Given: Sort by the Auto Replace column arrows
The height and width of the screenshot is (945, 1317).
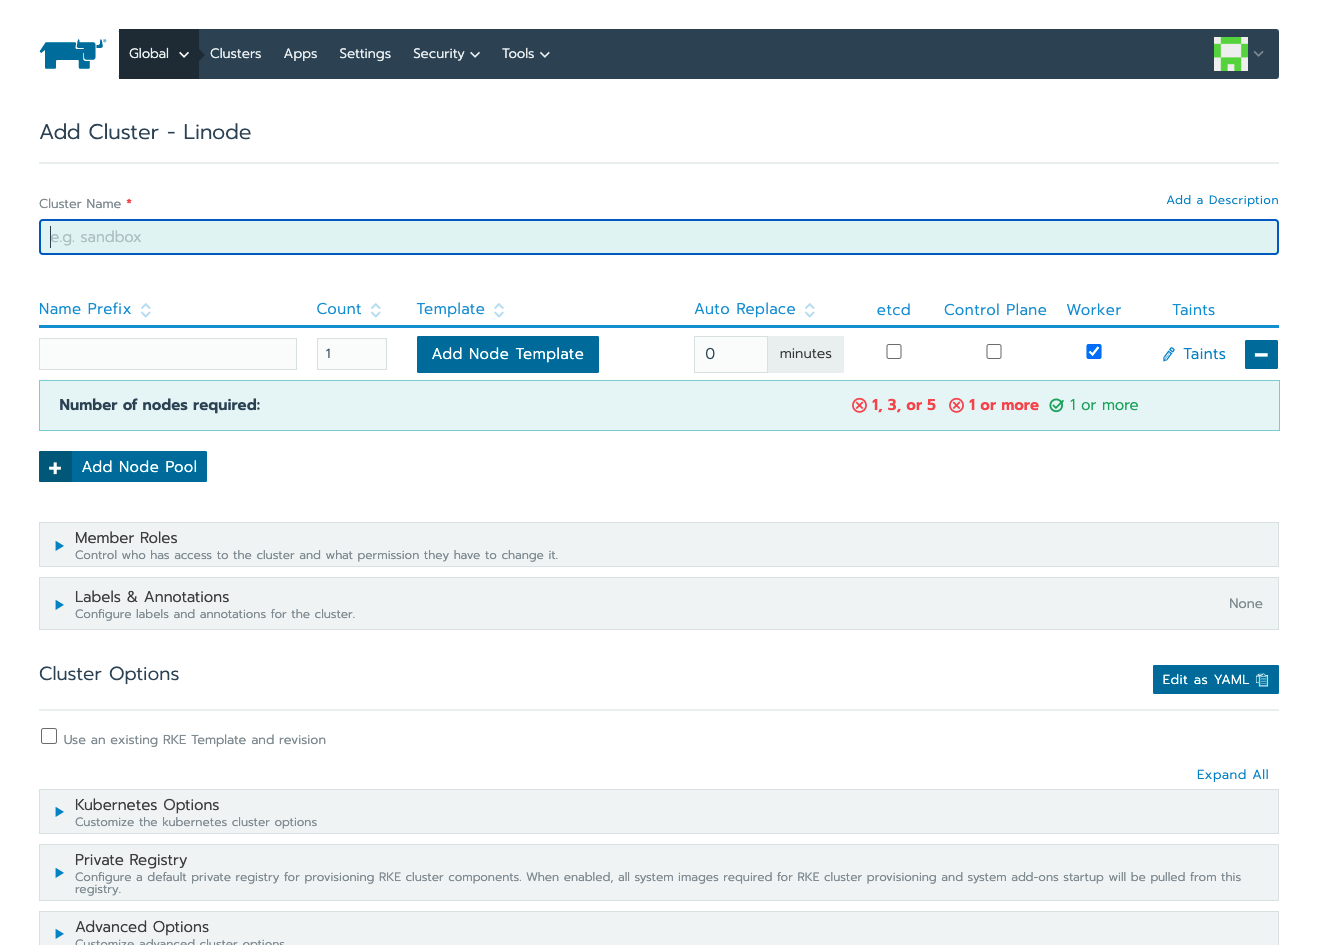Looking at the screenshot, I should (x=810, y=310).
